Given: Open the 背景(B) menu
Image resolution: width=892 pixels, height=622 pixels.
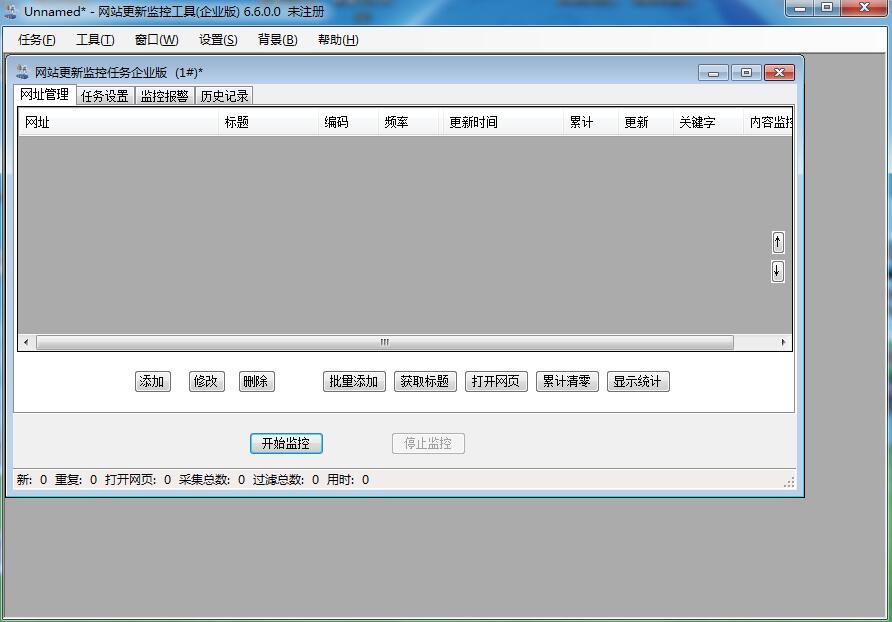Looking at the screenshot, I should click(277, 40).
